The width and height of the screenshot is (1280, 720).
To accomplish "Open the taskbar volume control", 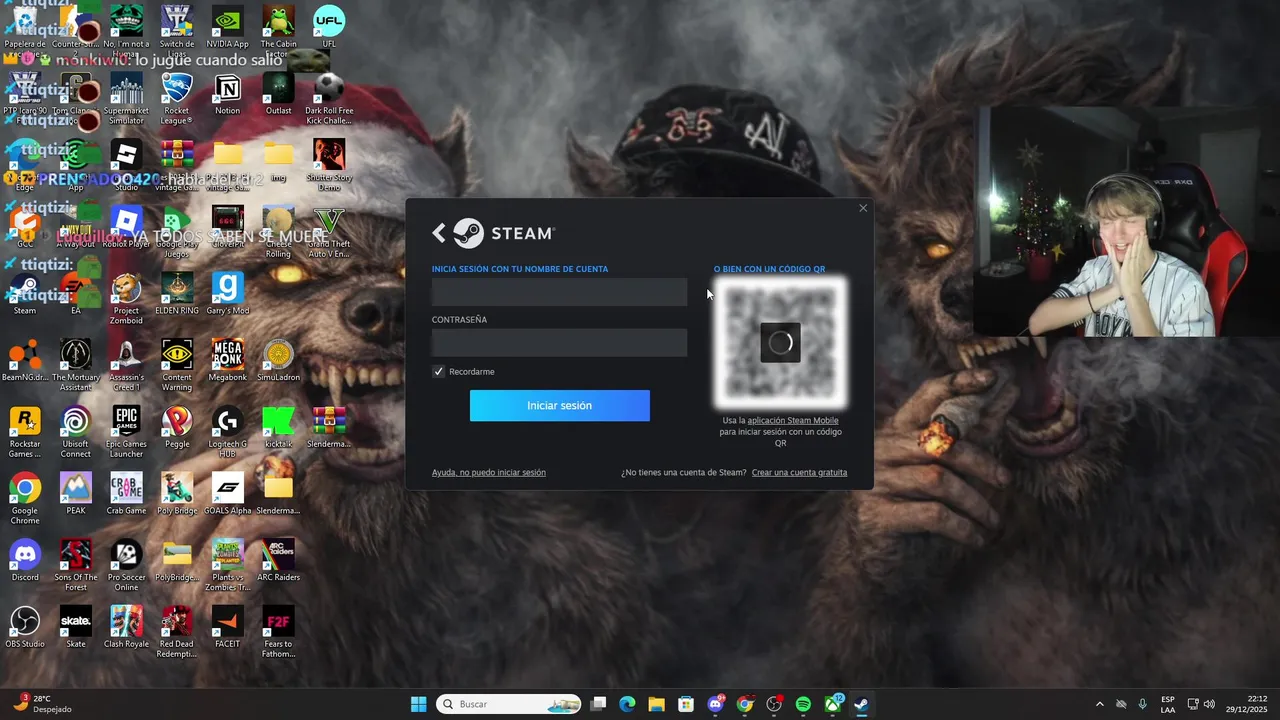I will click(1210, 704).
